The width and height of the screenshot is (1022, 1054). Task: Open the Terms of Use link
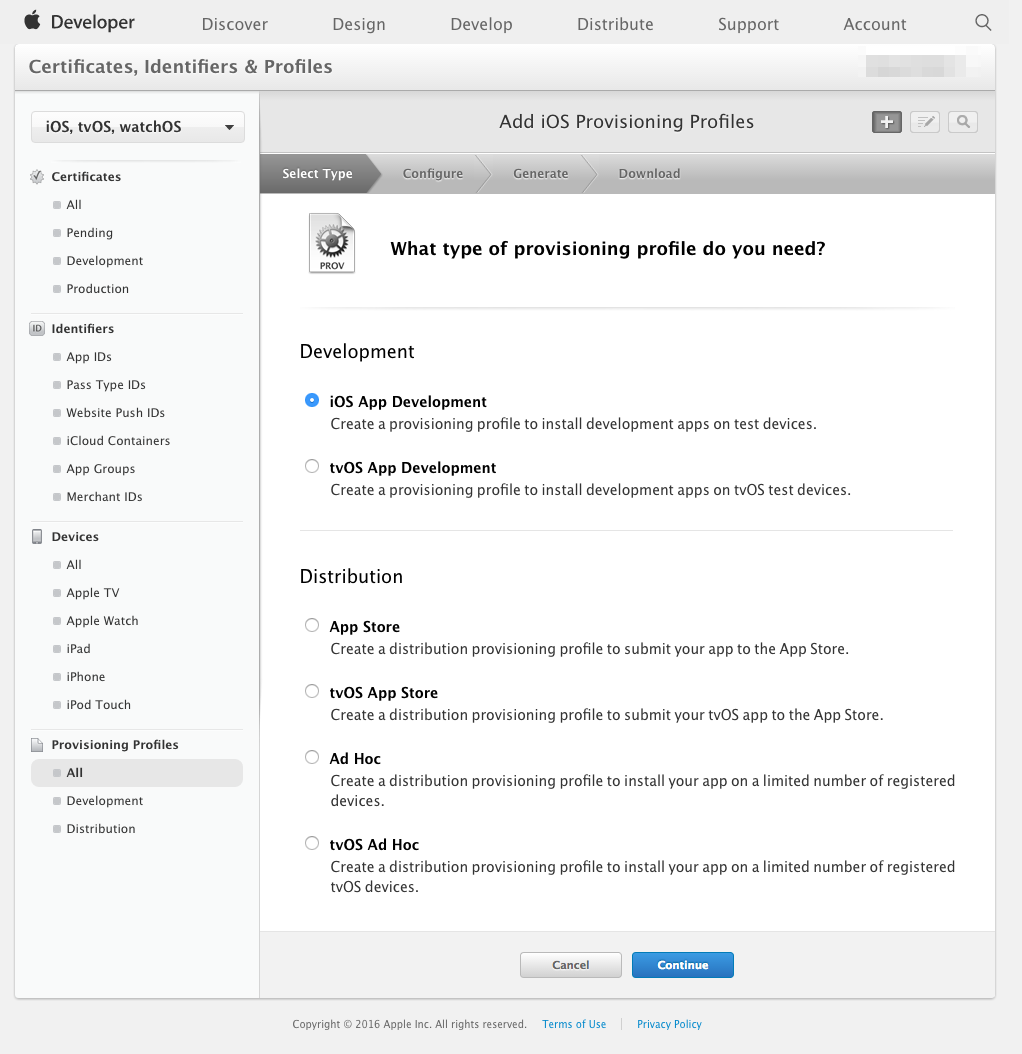pos(573,1023)
